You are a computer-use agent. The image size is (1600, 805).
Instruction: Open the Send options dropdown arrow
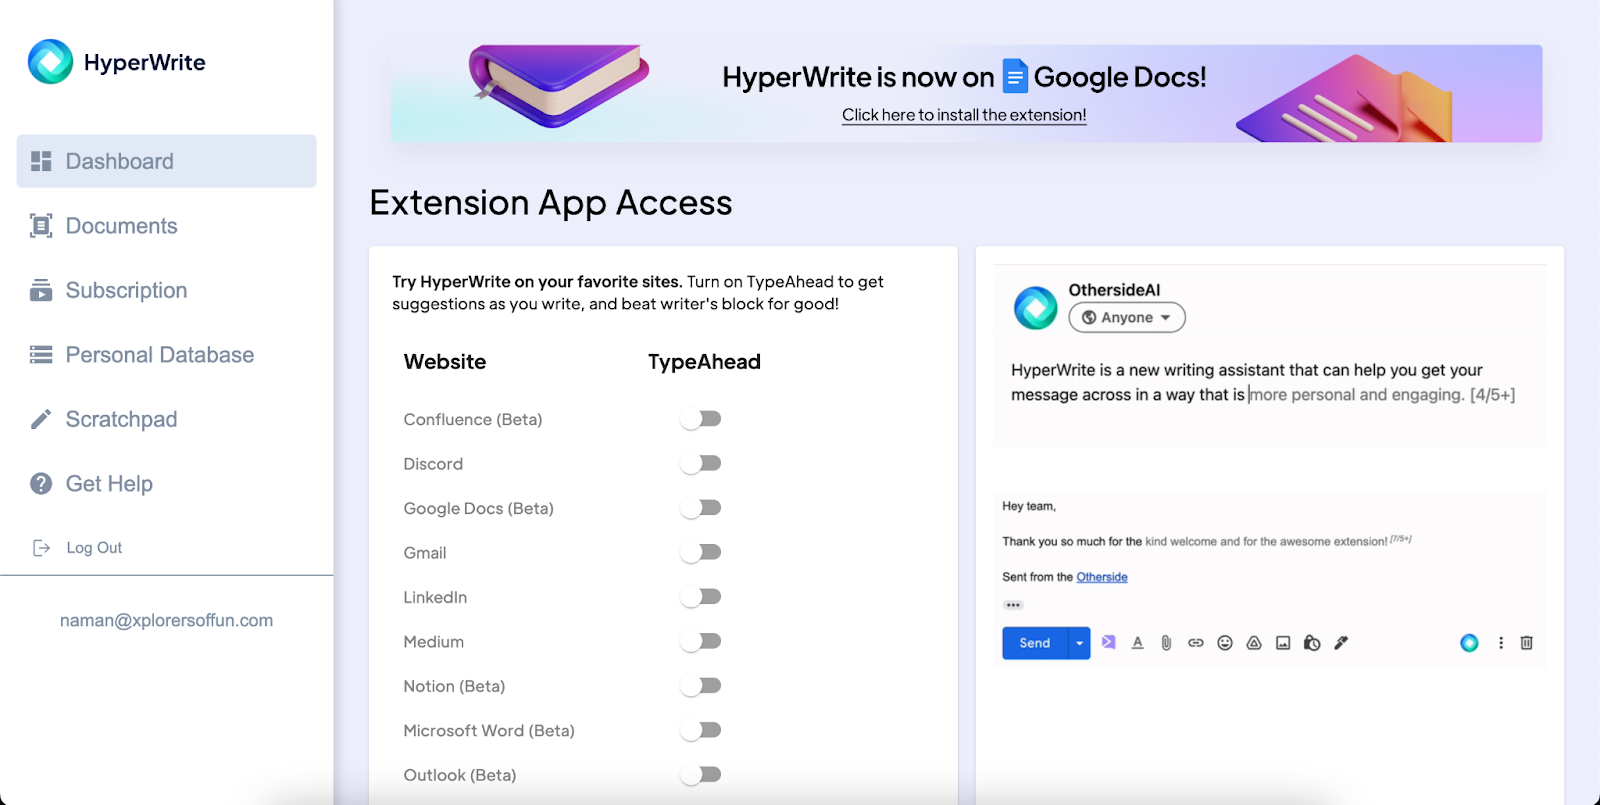(1079, 643)
